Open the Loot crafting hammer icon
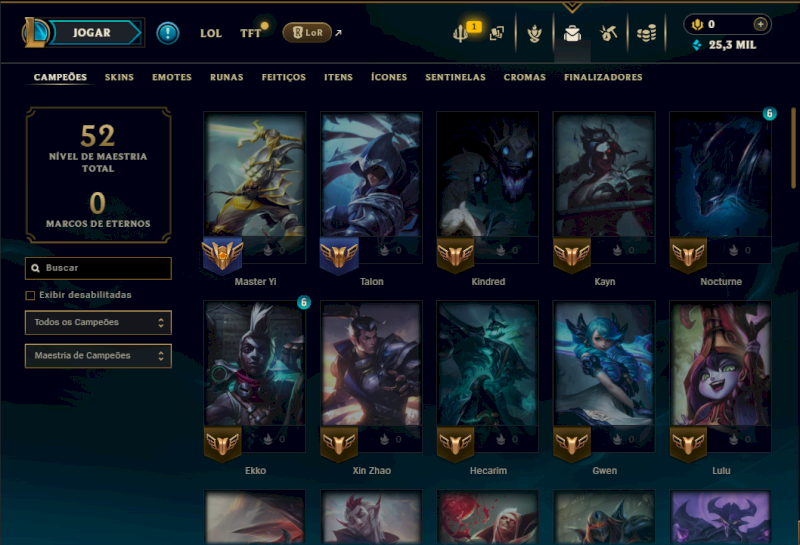 pyautogui.click(x=608, y=34)
